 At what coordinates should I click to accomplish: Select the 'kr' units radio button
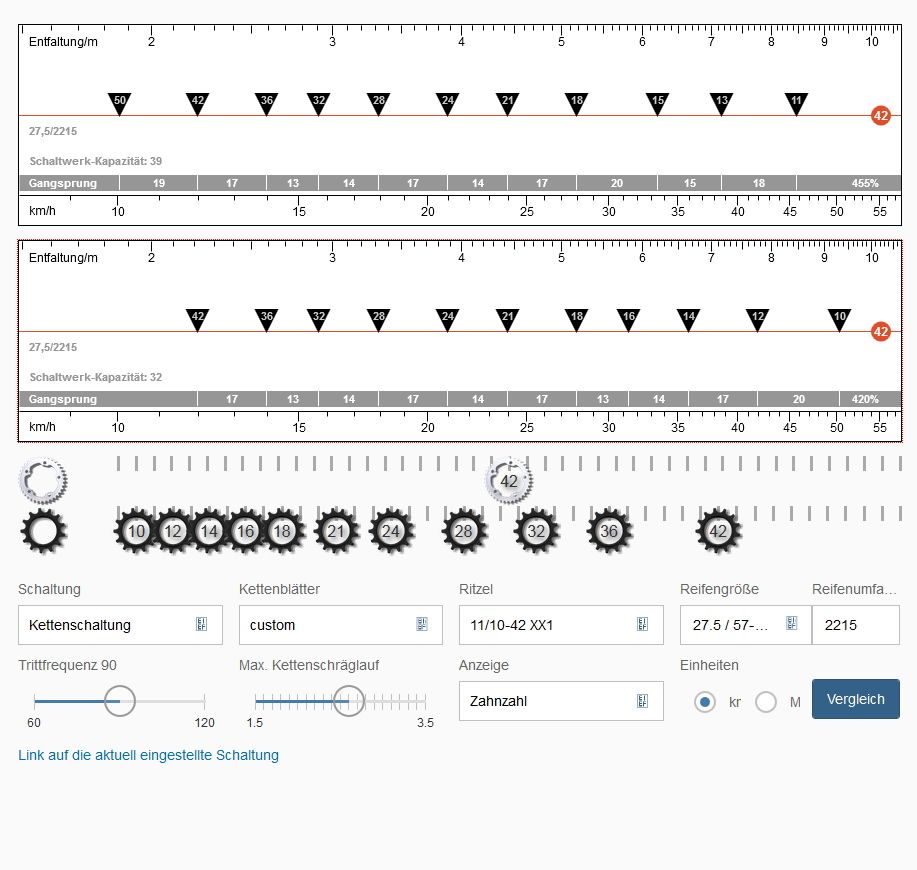706,702
